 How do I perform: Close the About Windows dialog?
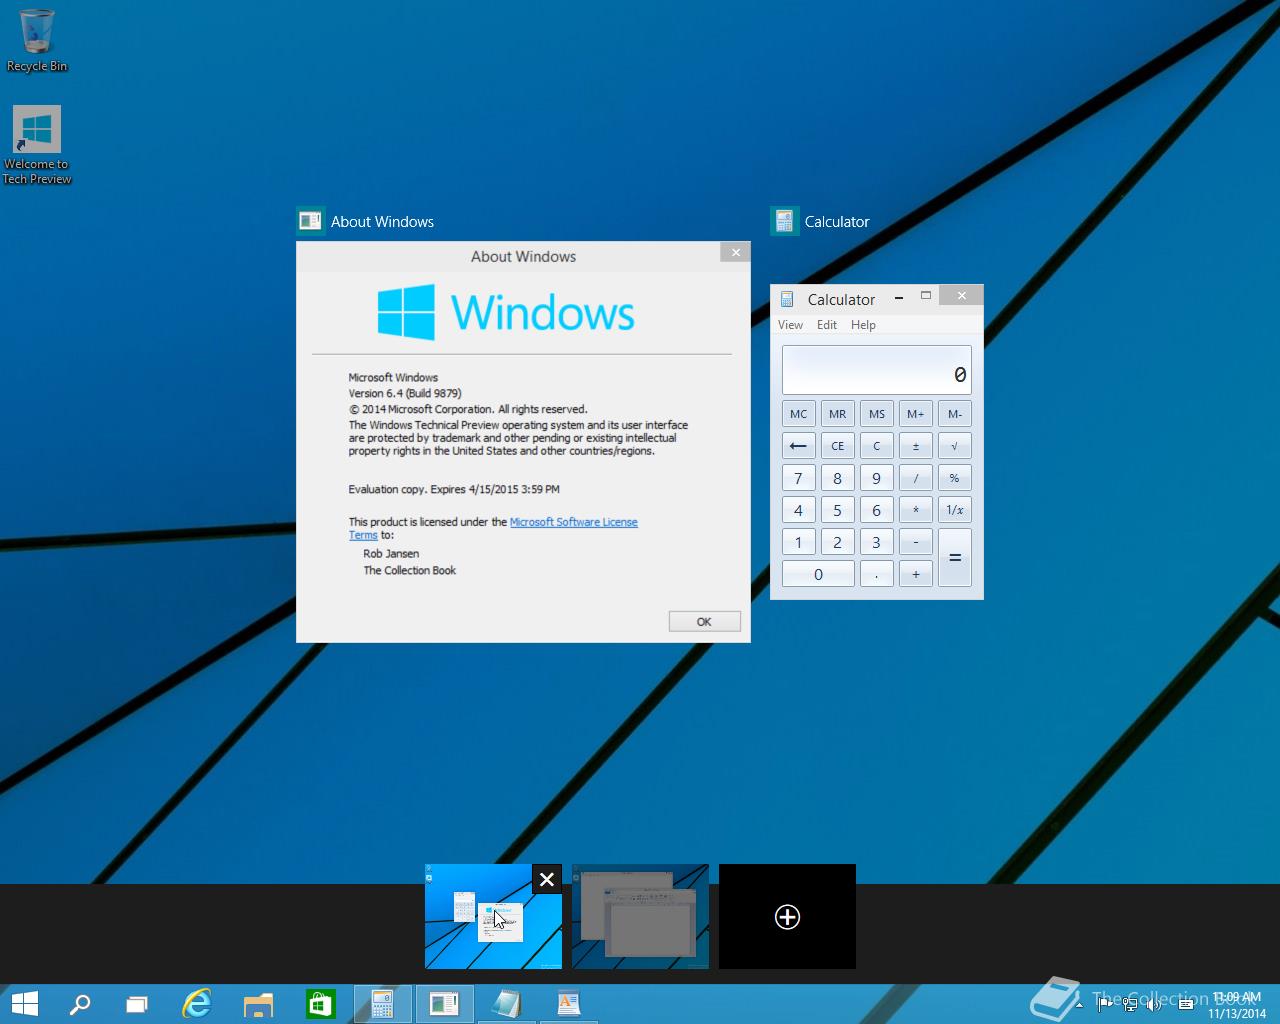tap(735, 252)
